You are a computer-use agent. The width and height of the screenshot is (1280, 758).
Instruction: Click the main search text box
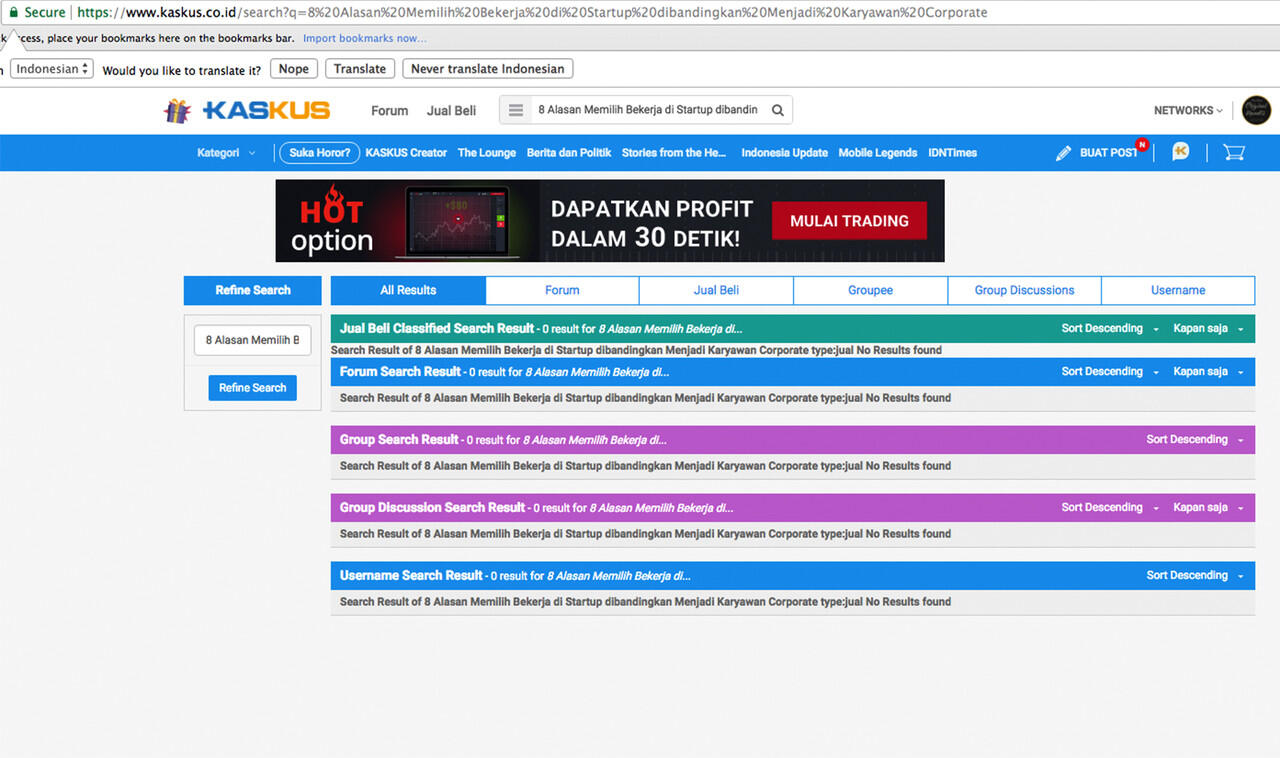coord(648,110)
